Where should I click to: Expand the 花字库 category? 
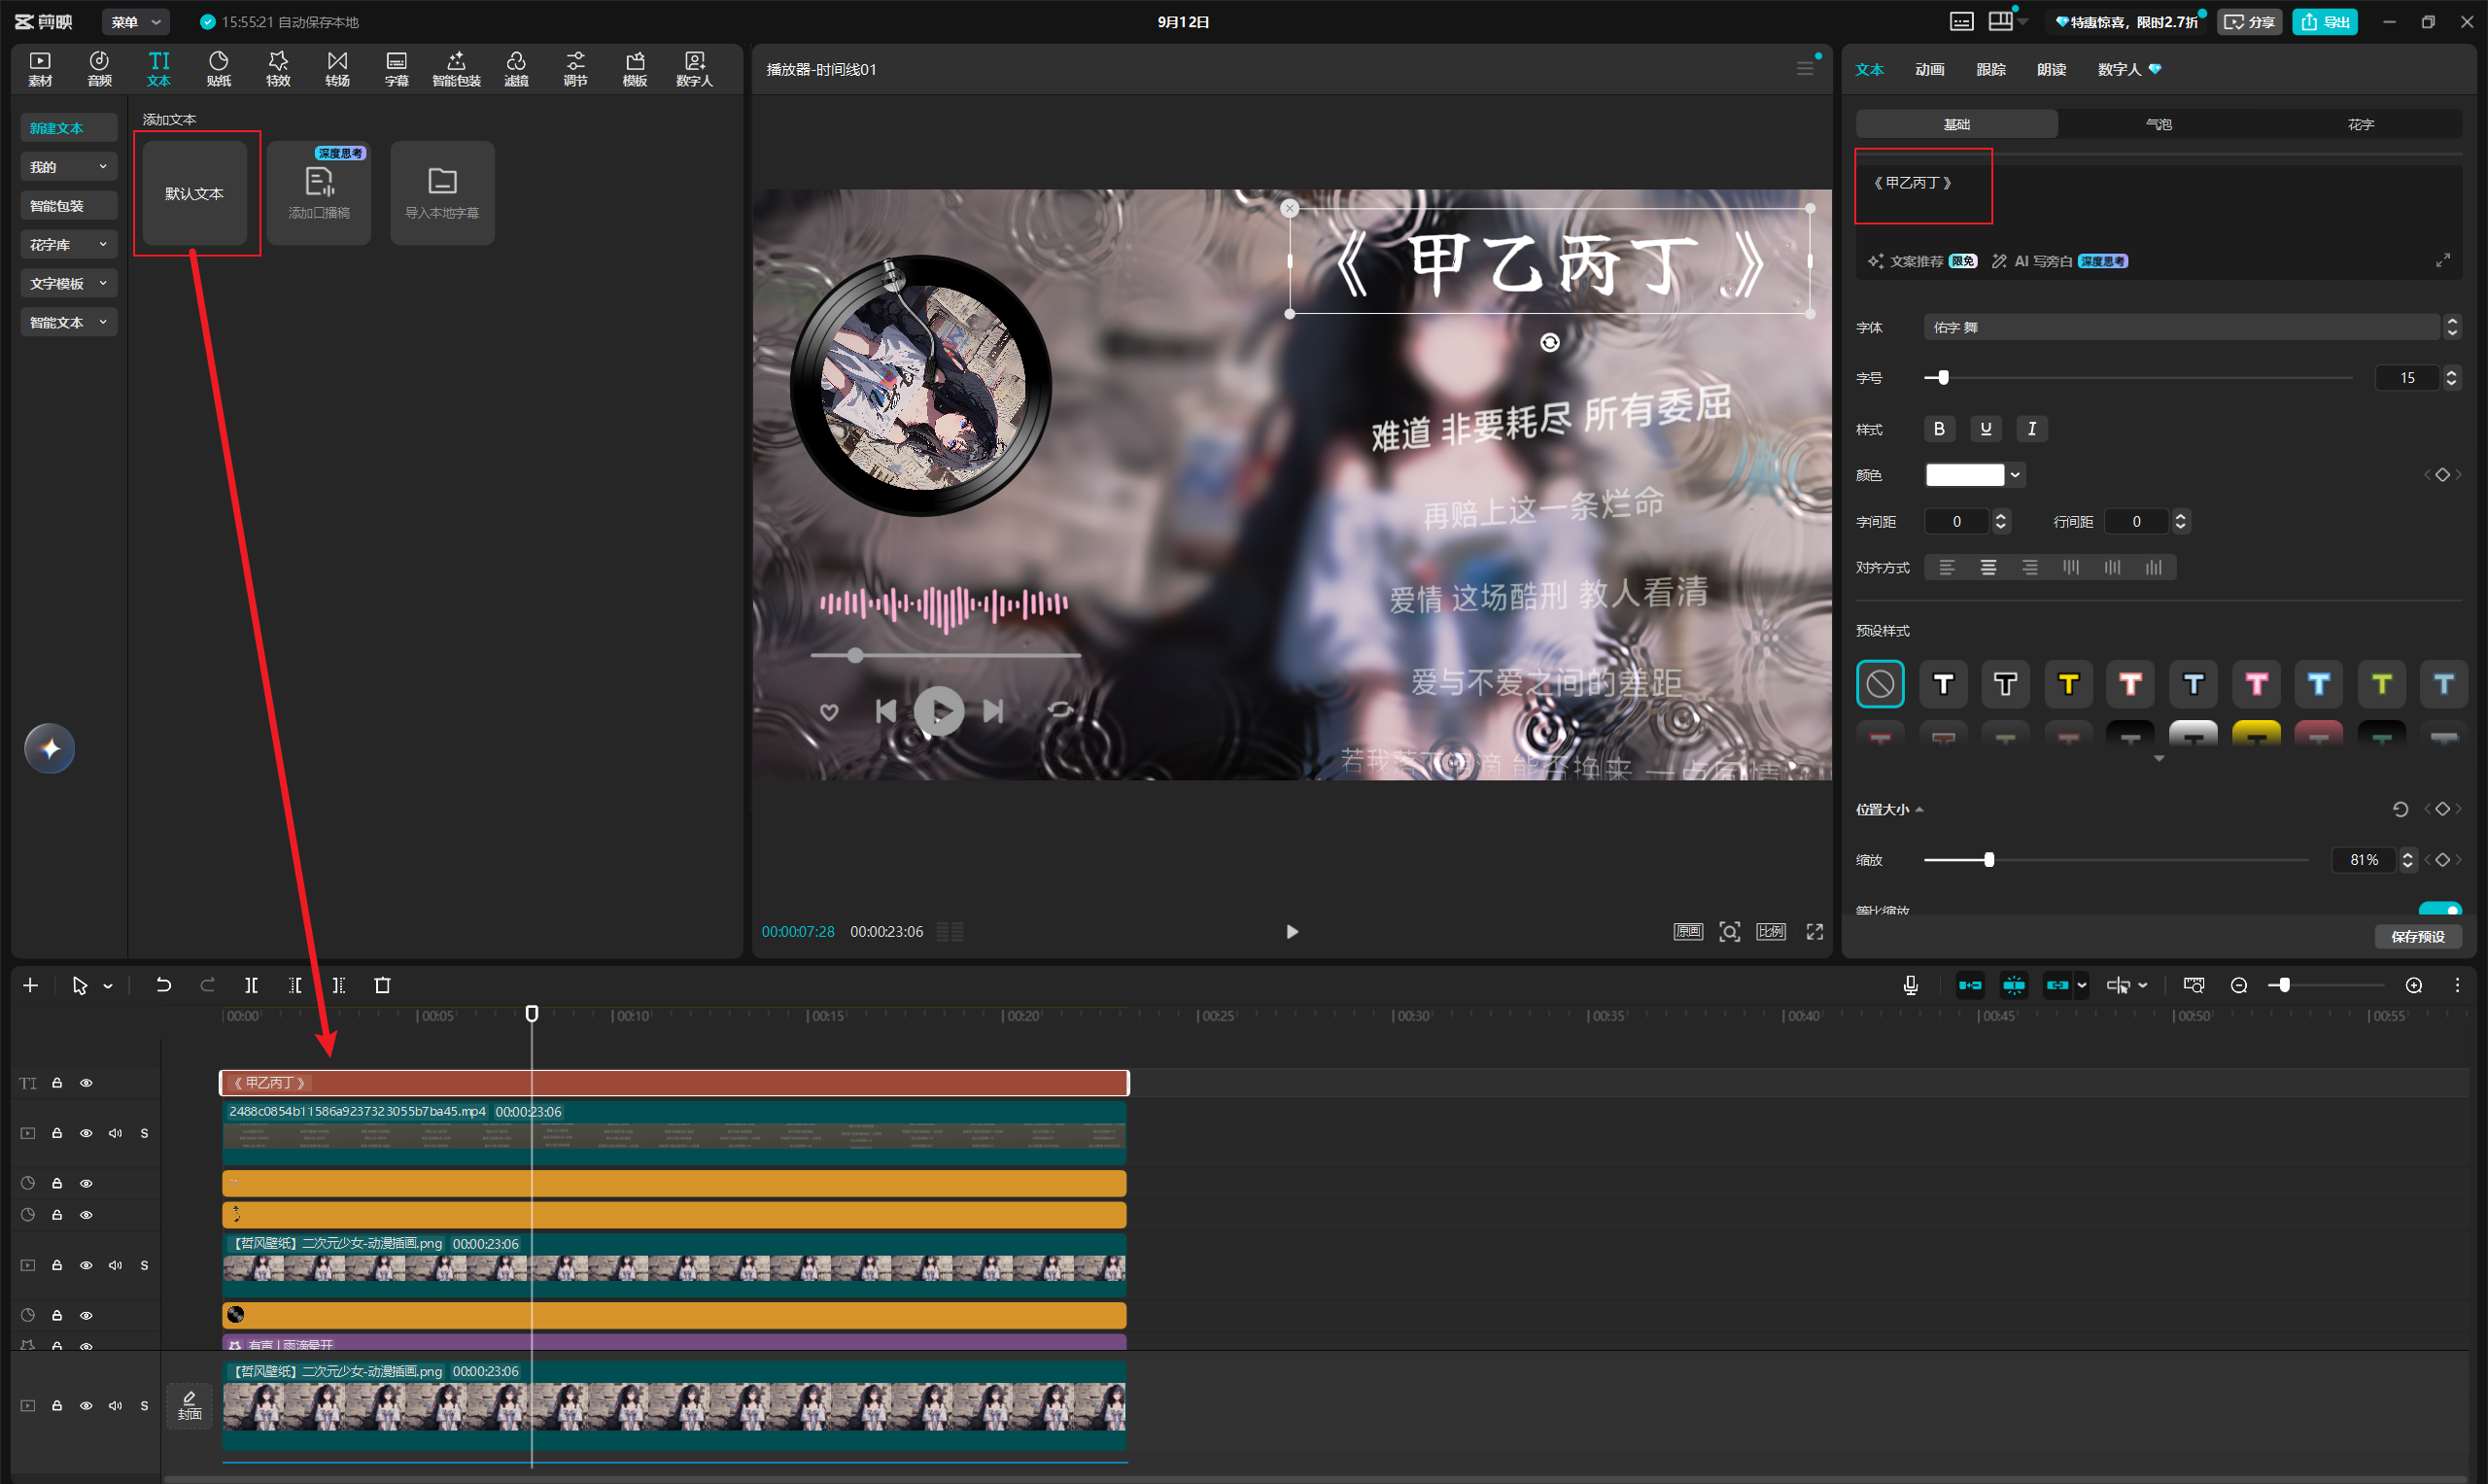pos(68,244)
